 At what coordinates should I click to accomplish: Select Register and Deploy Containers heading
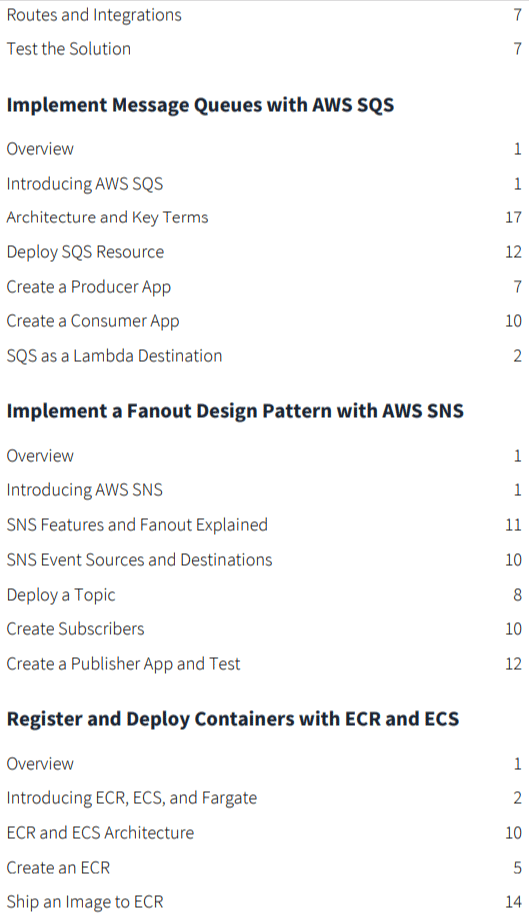(232, 719)
